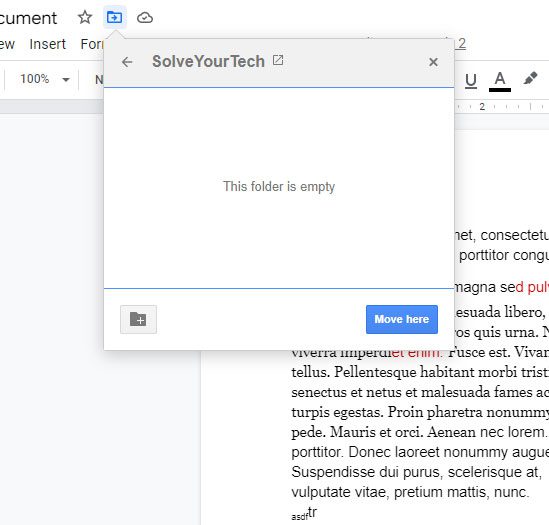Create a new folder in dialog
549x525 pixels.
(138, 319)
